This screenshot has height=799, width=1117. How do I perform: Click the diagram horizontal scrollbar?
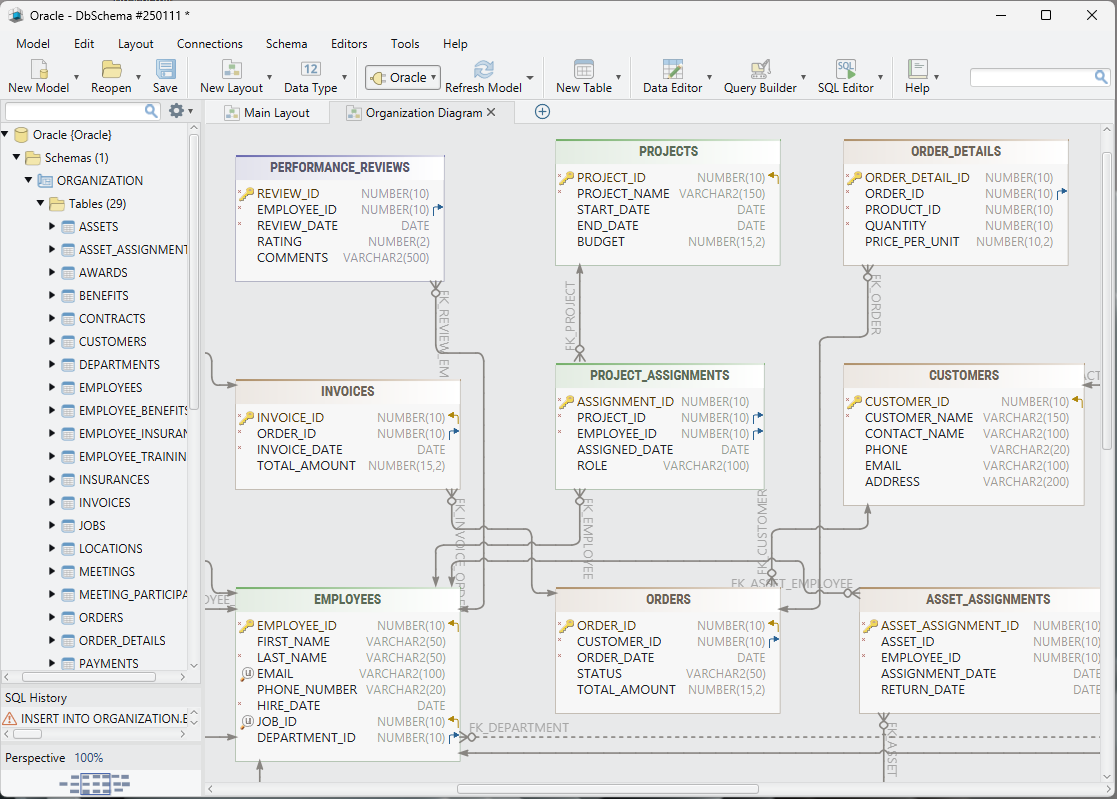click(608, 788)
